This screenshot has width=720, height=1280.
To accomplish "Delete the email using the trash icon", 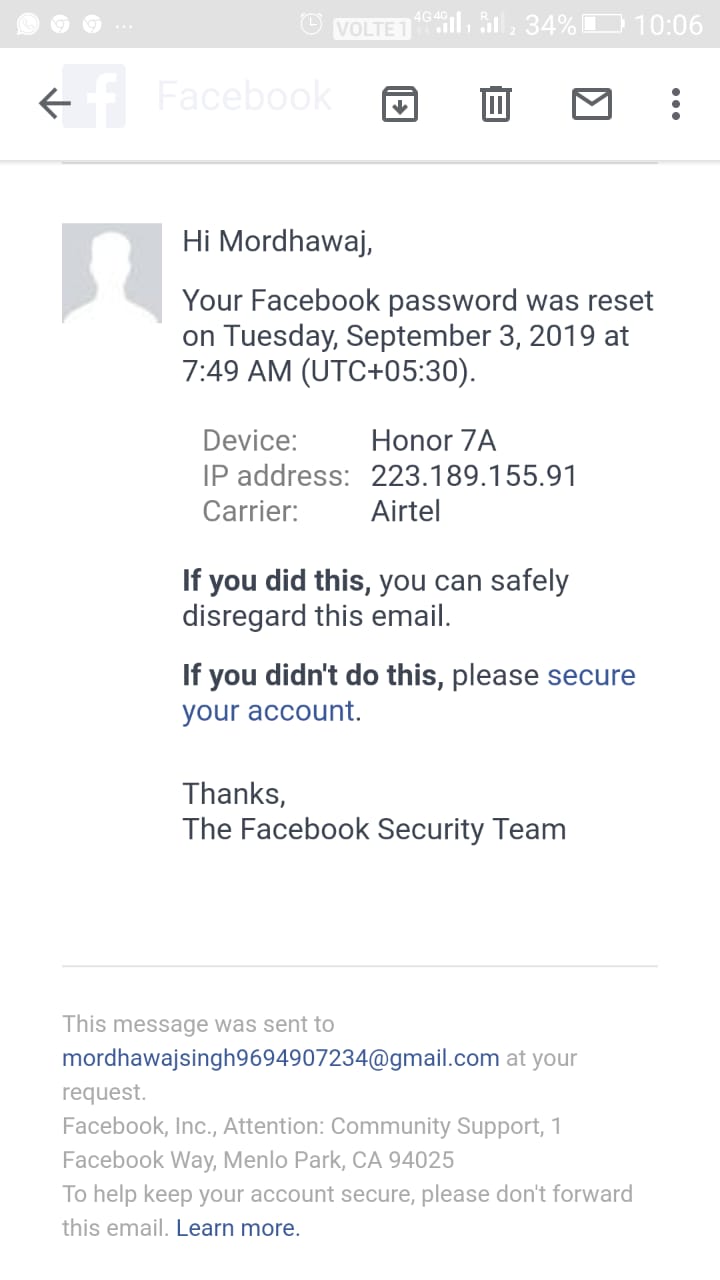I will (x=496, y=103).
